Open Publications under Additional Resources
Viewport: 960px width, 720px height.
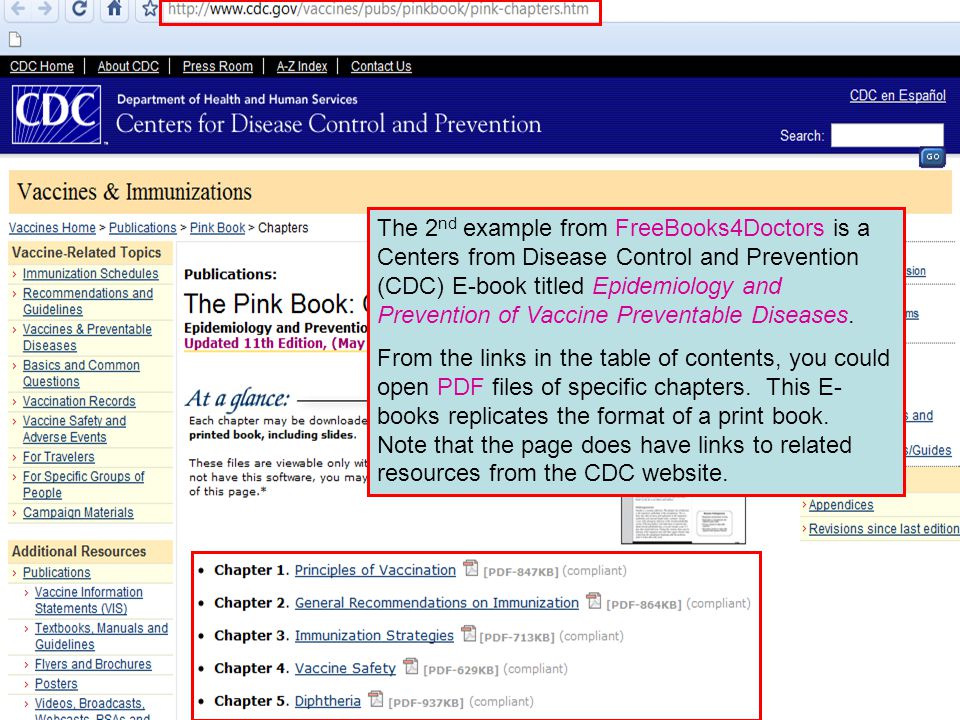point(56,572)
